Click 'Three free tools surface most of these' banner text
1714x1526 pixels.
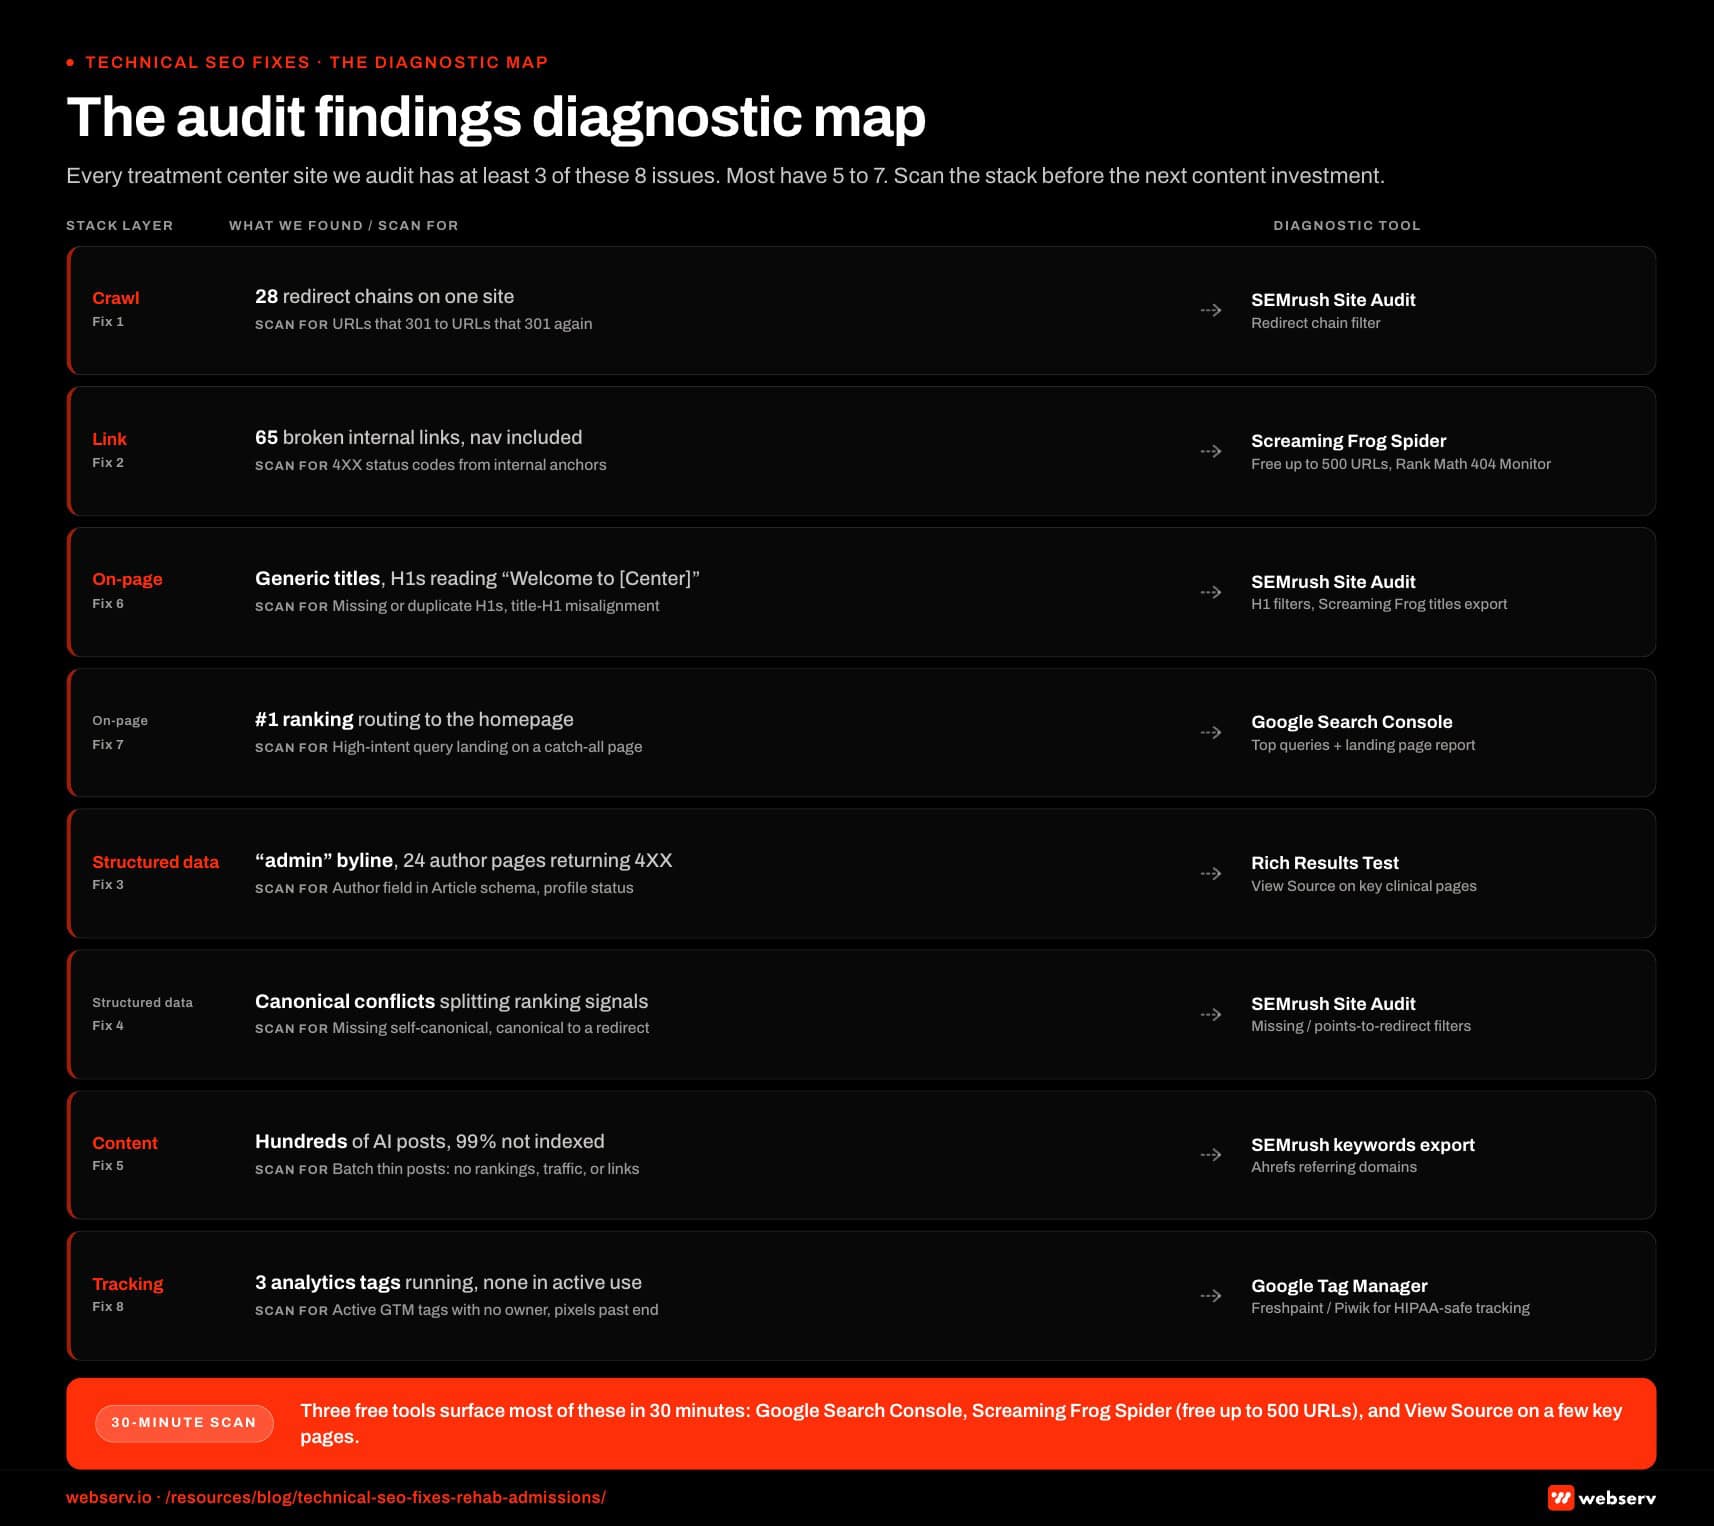click(961, 1423)
